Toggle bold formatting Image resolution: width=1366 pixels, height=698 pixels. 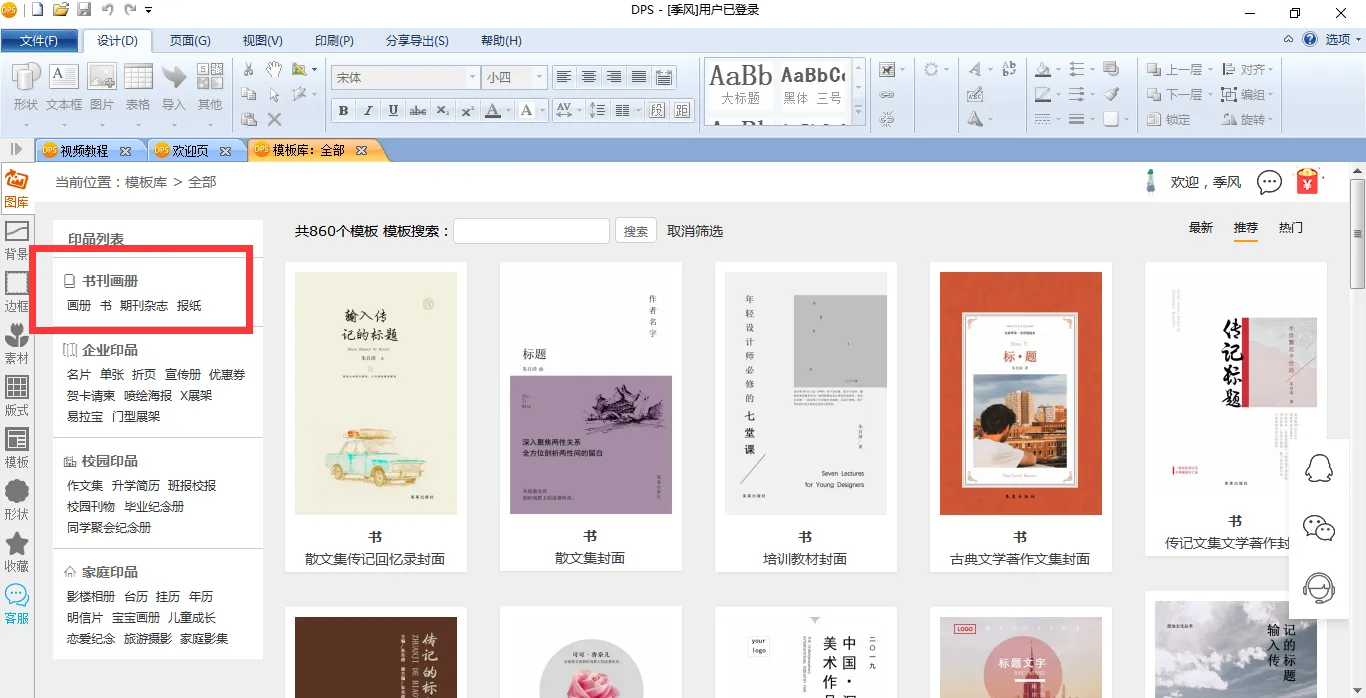click(343, 110)
